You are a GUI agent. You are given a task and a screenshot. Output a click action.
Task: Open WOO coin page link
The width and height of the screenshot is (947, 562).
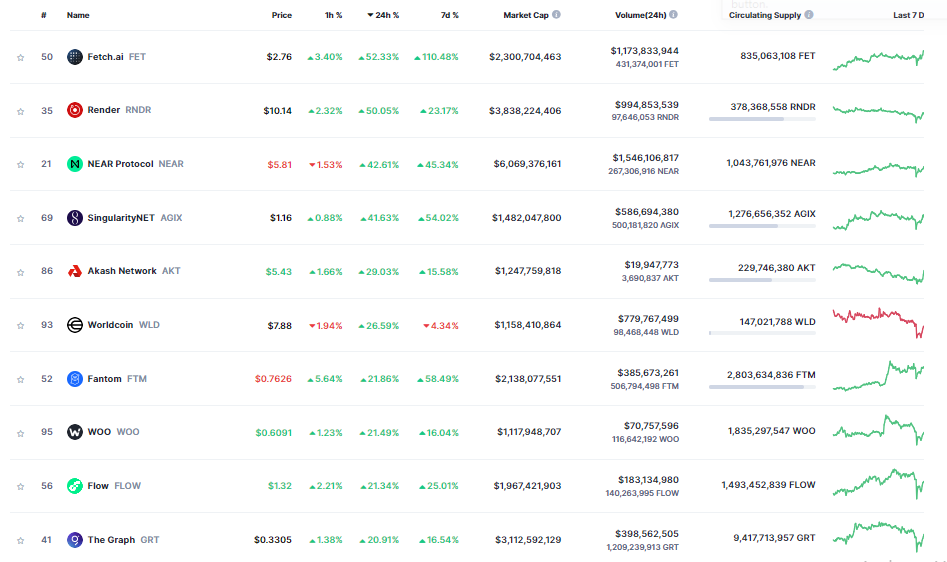(x=103, y=432)
